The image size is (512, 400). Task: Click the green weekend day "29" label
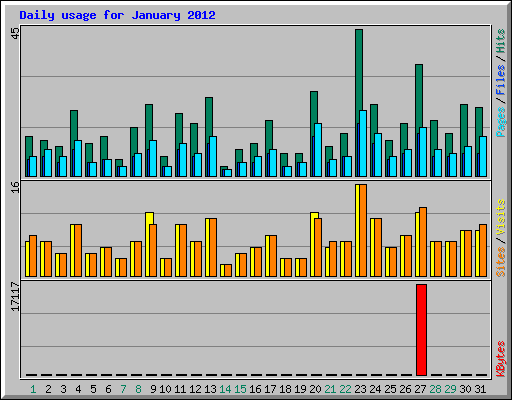[450, 389]
